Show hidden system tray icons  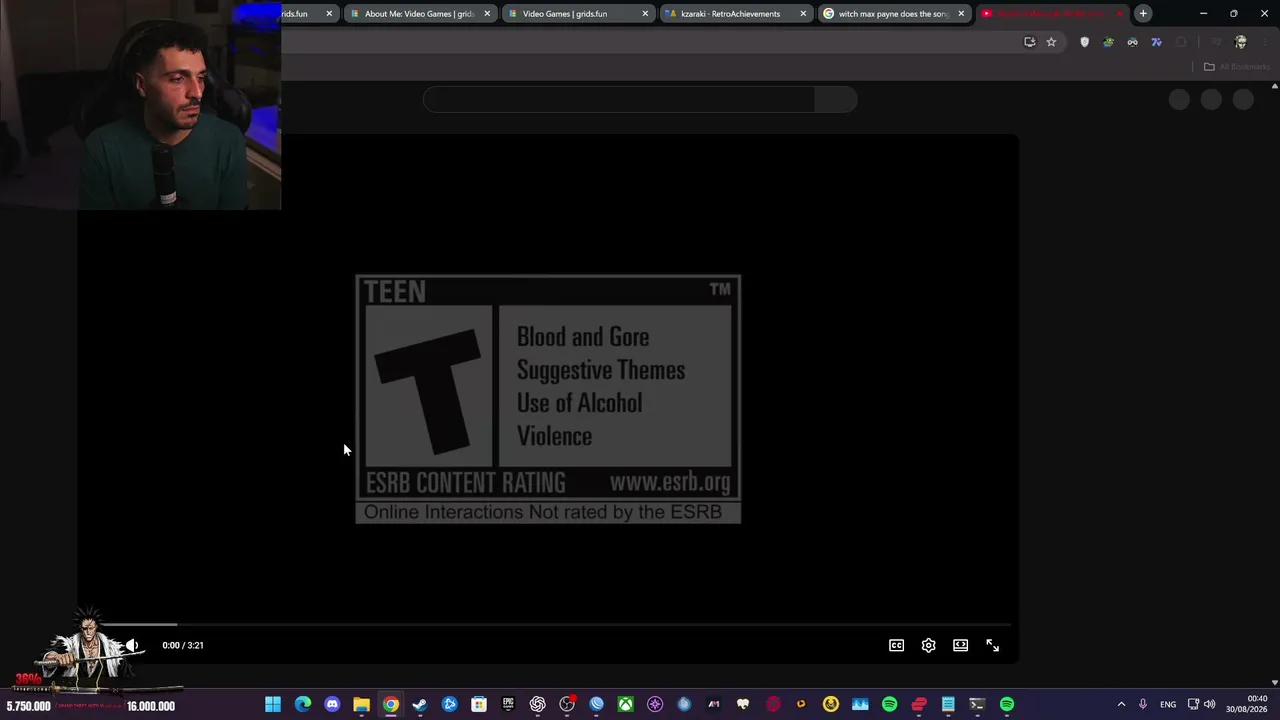tap(1121, 704)
